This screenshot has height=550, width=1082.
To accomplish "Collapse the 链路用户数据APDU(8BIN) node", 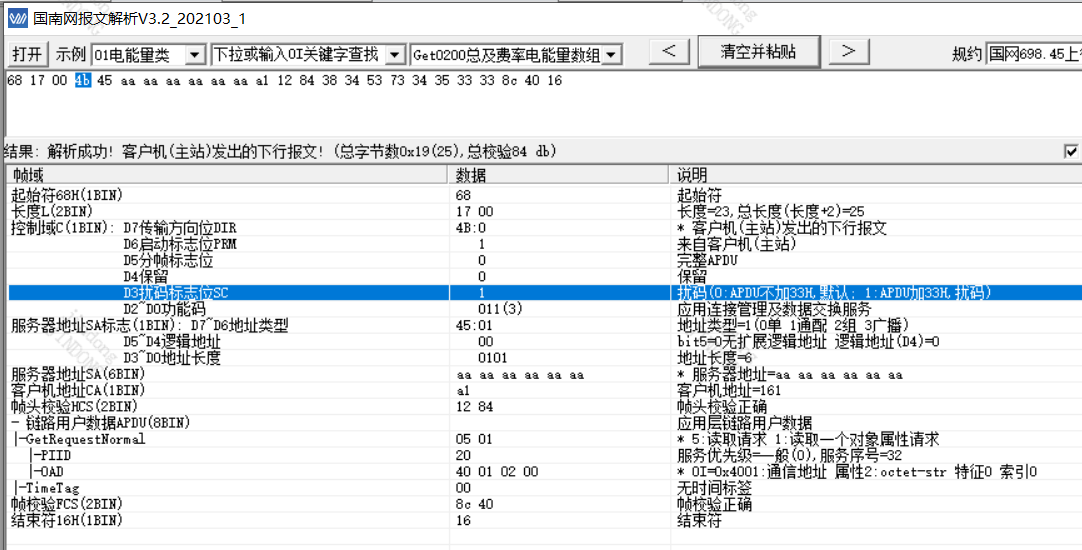I will click(14, 422).
